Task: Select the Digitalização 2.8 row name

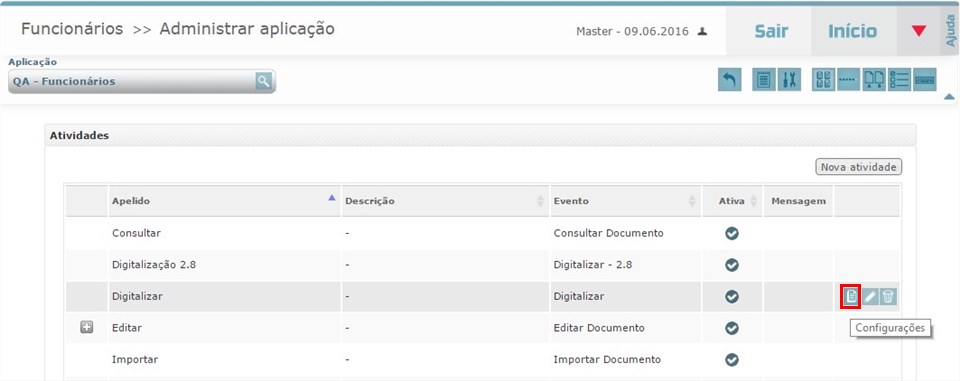Action: coord(154,265)
